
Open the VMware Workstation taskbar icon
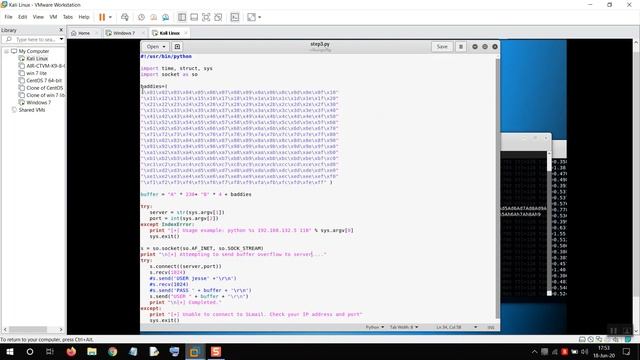[x=195, y=351]
